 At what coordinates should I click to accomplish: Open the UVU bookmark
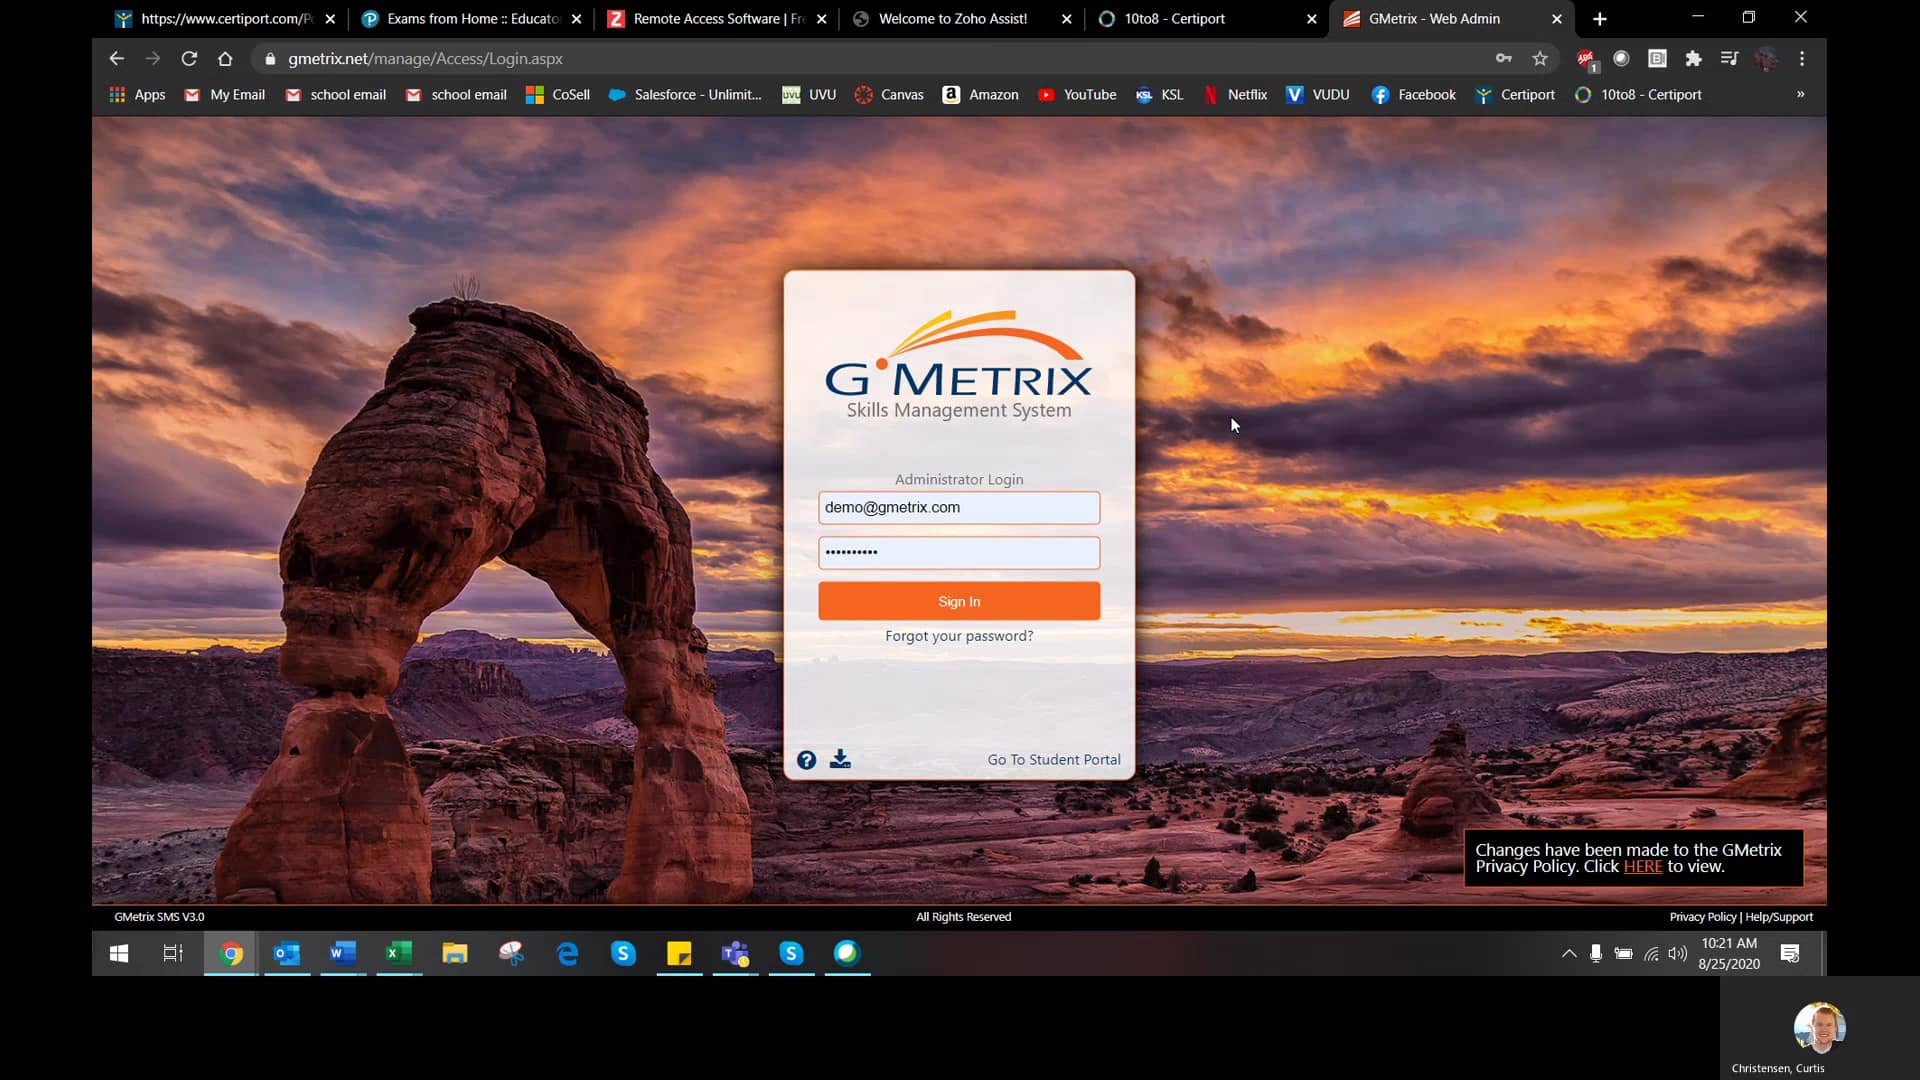click(x=809, y=95)
